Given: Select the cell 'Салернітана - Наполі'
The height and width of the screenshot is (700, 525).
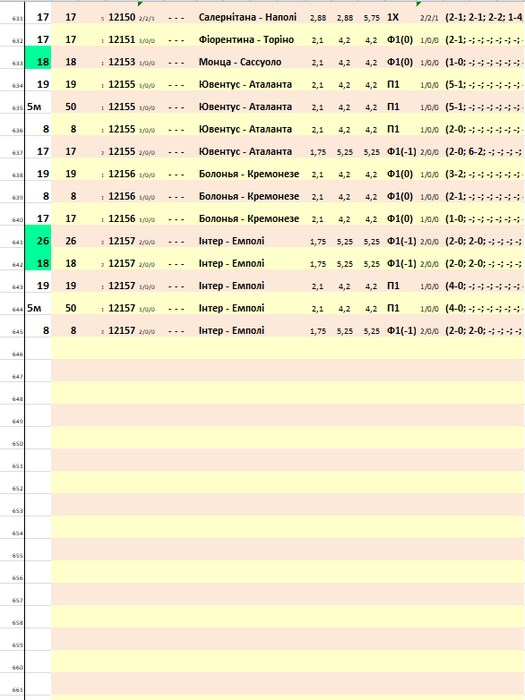Looking at the screenshot, I should click(x=247, y=17).
